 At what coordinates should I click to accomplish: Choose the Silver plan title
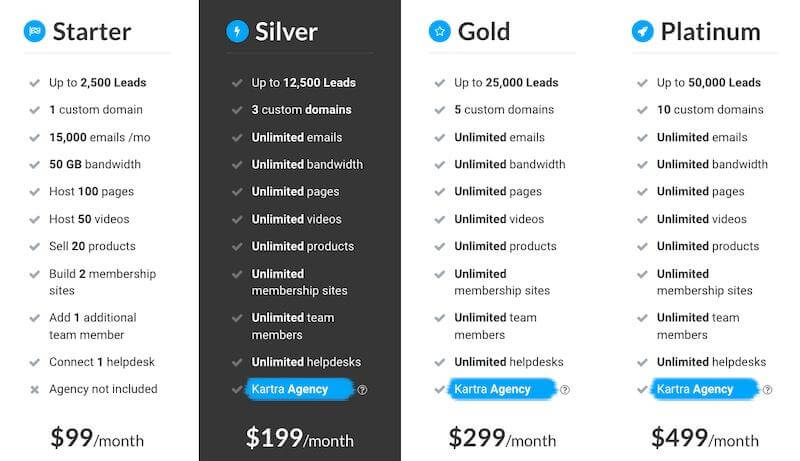[286, 31]
